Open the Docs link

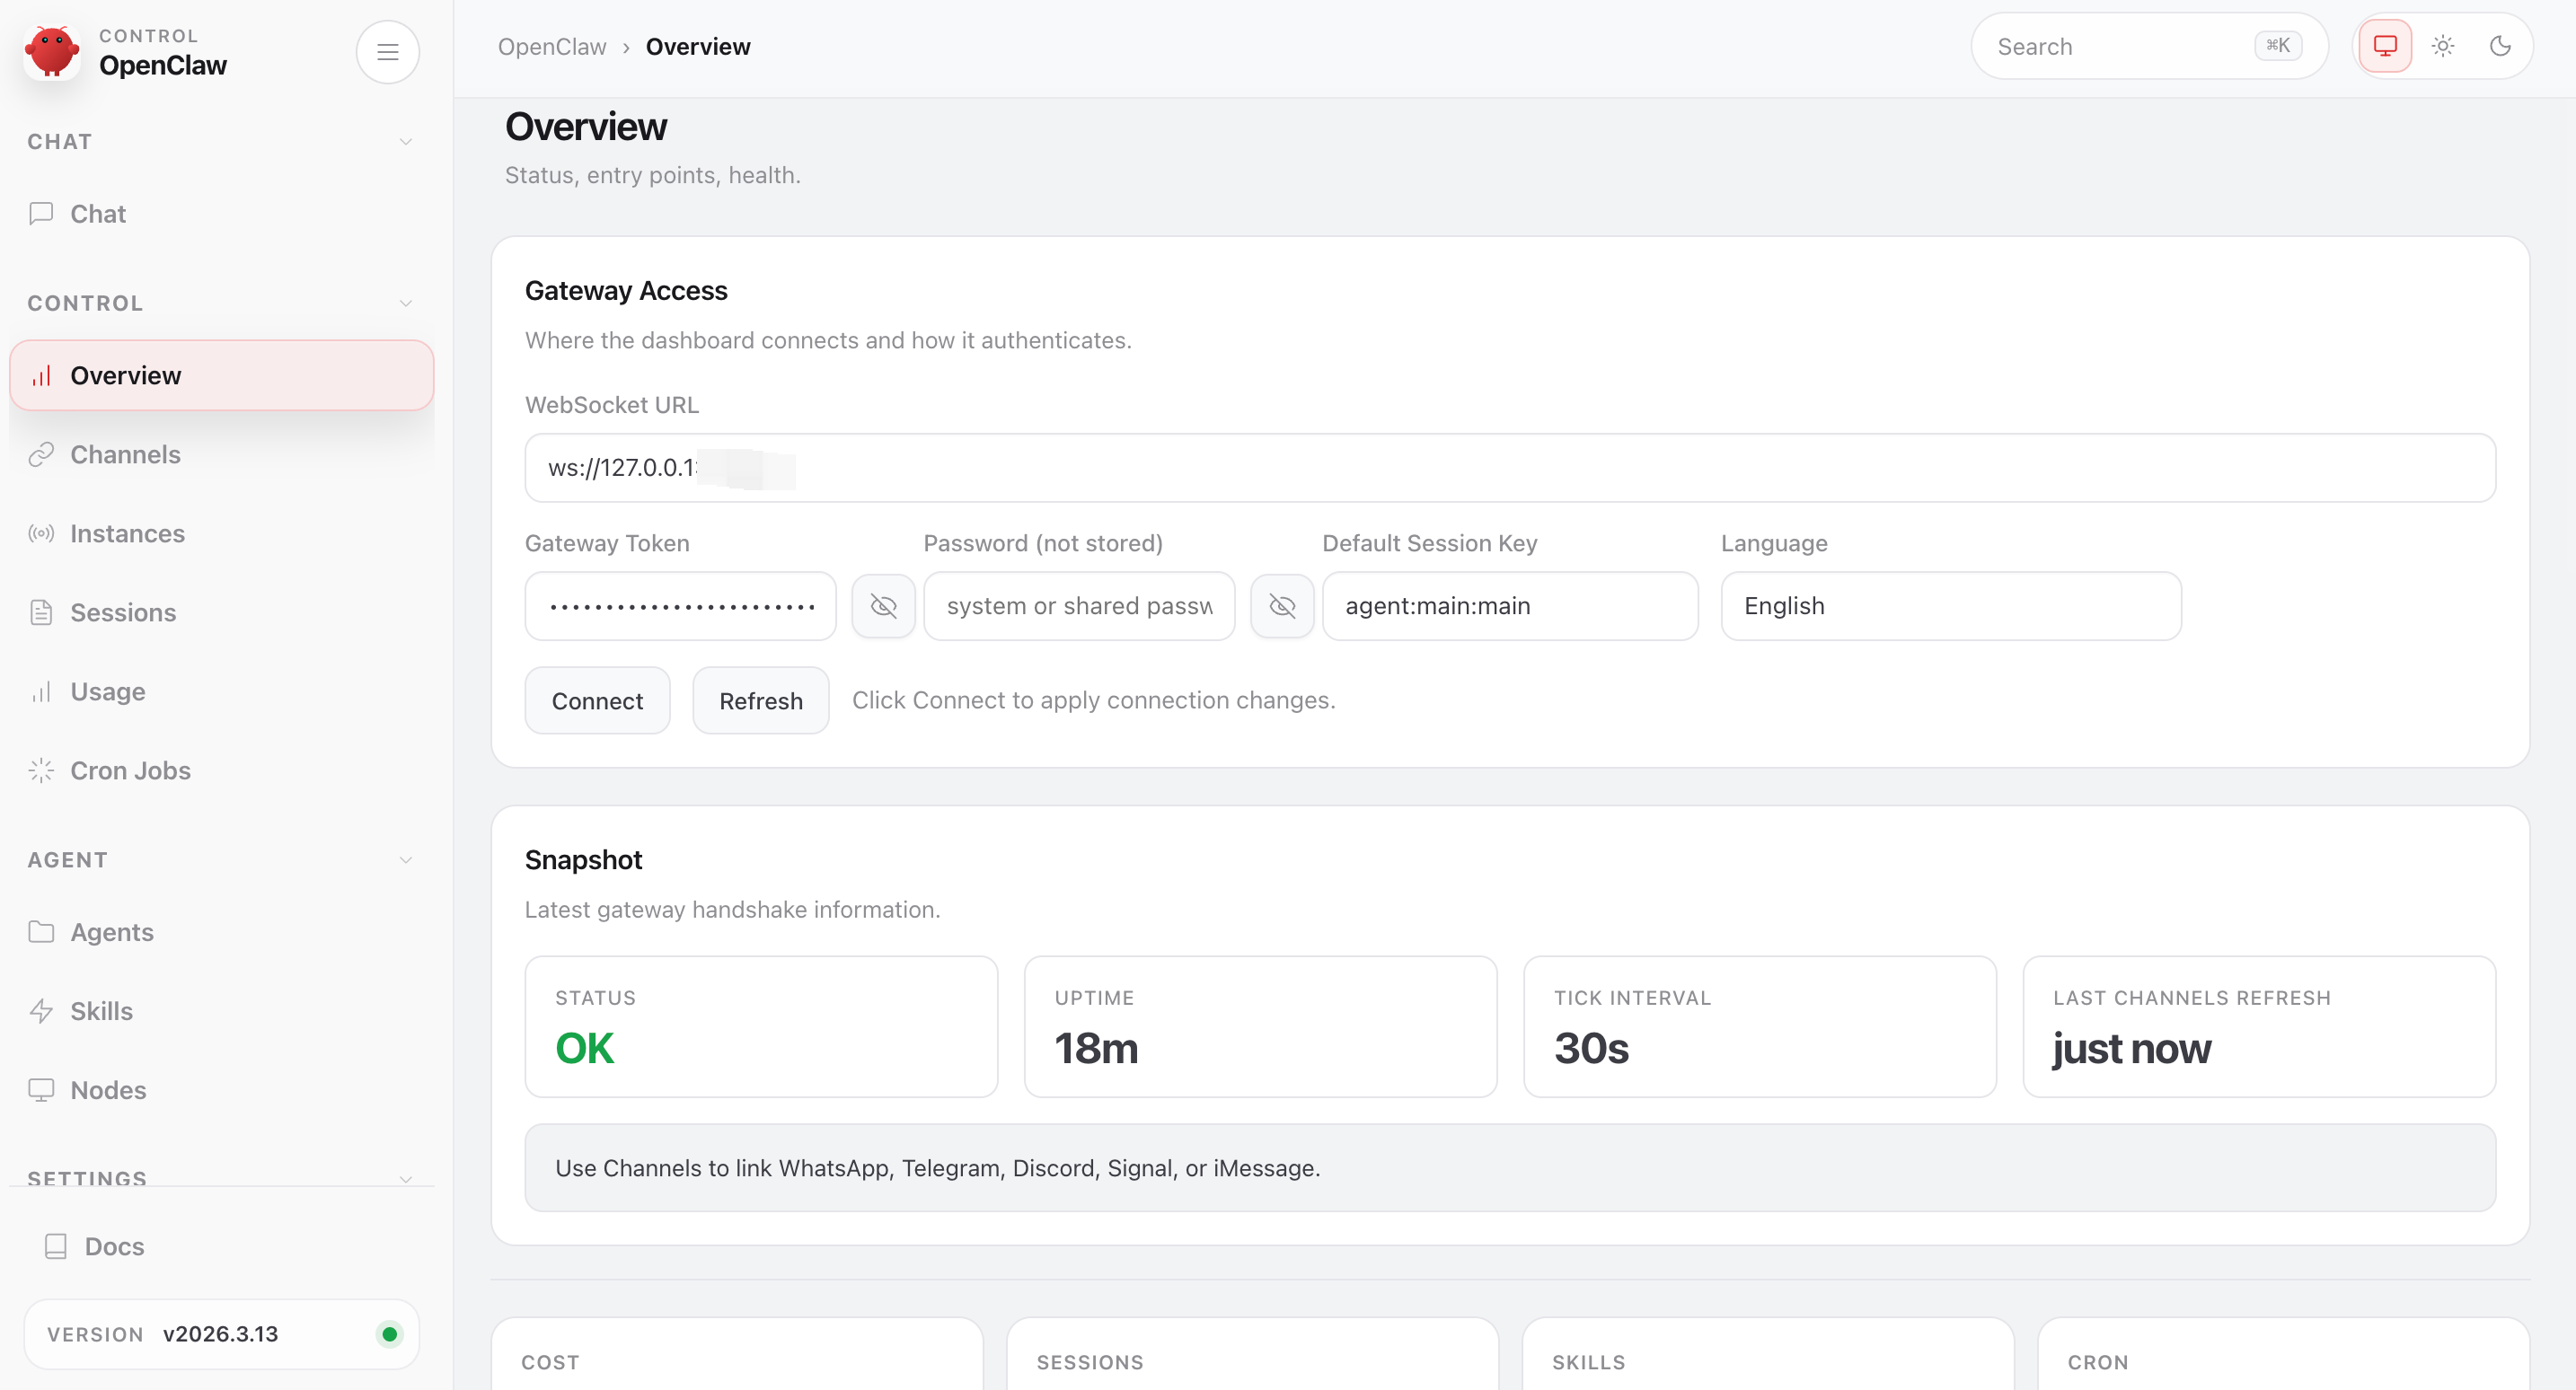pyautogui.click(x=221, y=1247)
